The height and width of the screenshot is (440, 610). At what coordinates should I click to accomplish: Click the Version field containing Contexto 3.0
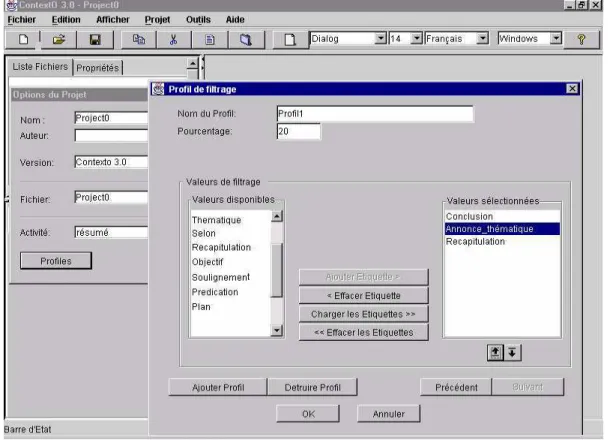click(x=111, y=162)
